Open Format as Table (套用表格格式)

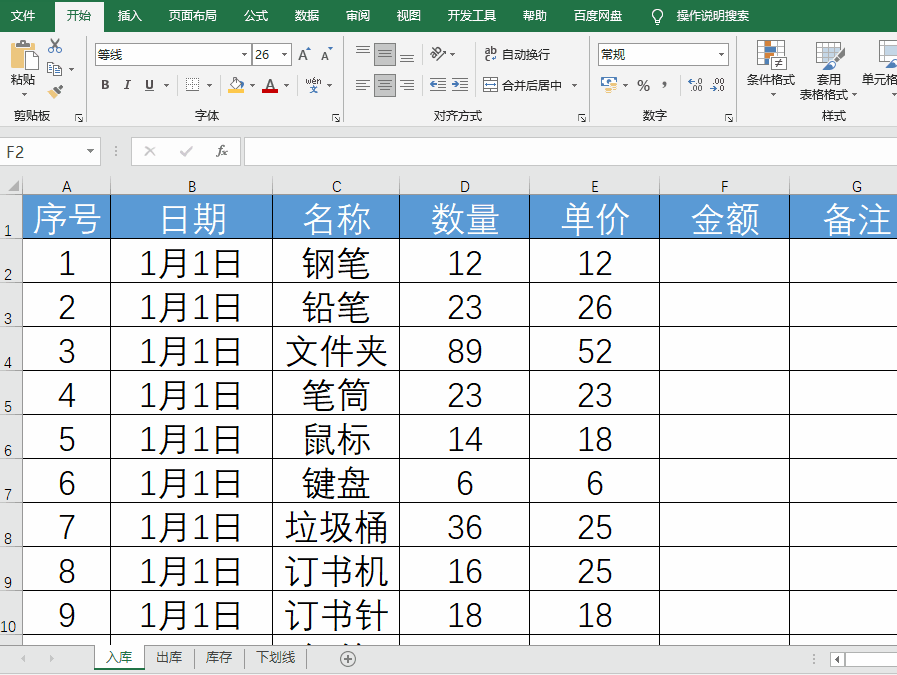pyautogui.click(x=828, y=70)
